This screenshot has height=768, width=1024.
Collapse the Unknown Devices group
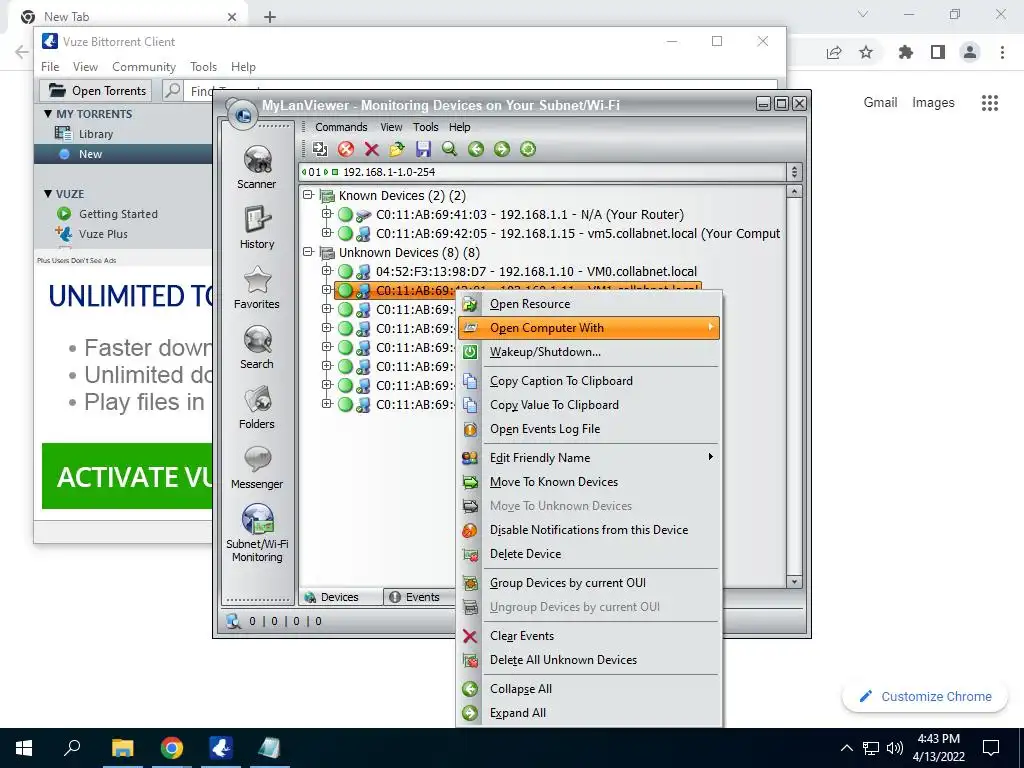pos(308,252)
